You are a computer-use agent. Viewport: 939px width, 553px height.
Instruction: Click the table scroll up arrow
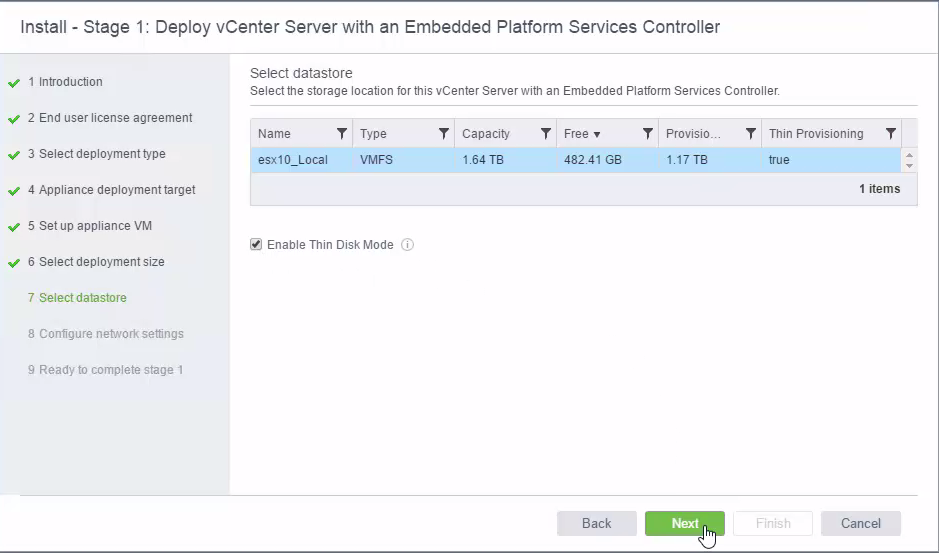click(x=909, y=156)
